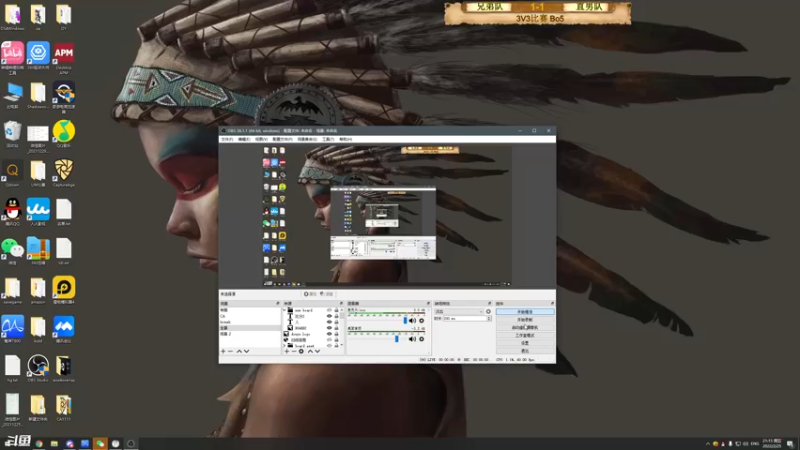Open the 编辑(E) menu

244,139
